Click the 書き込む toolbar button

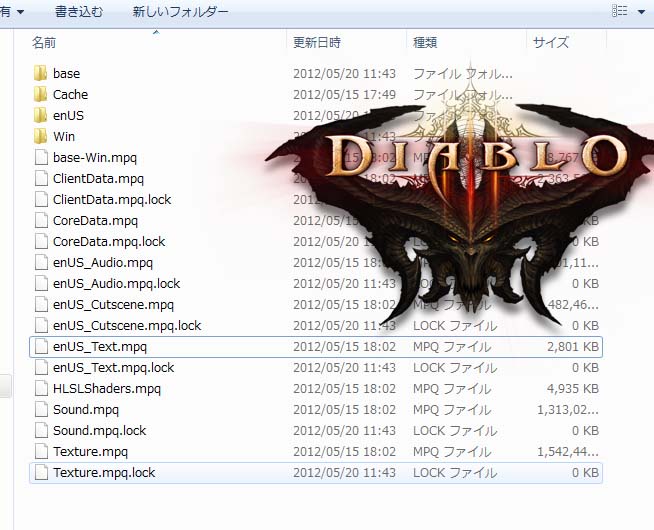pyautogui.click(x=78, y=11)
